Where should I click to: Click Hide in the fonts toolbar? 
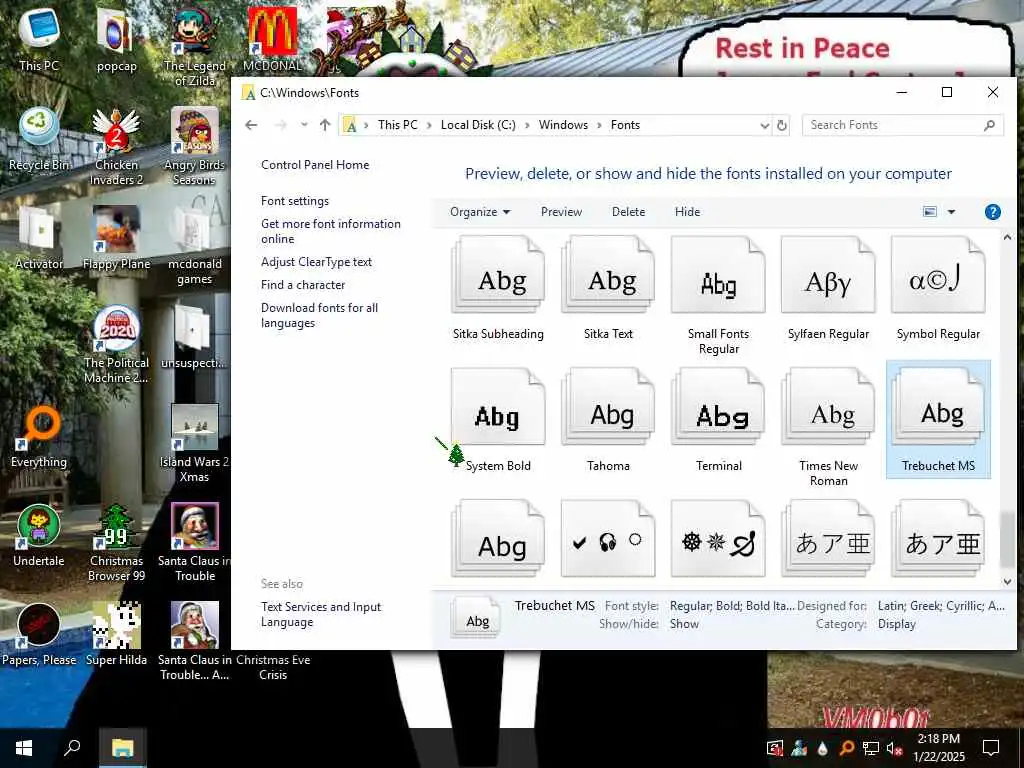687,212
